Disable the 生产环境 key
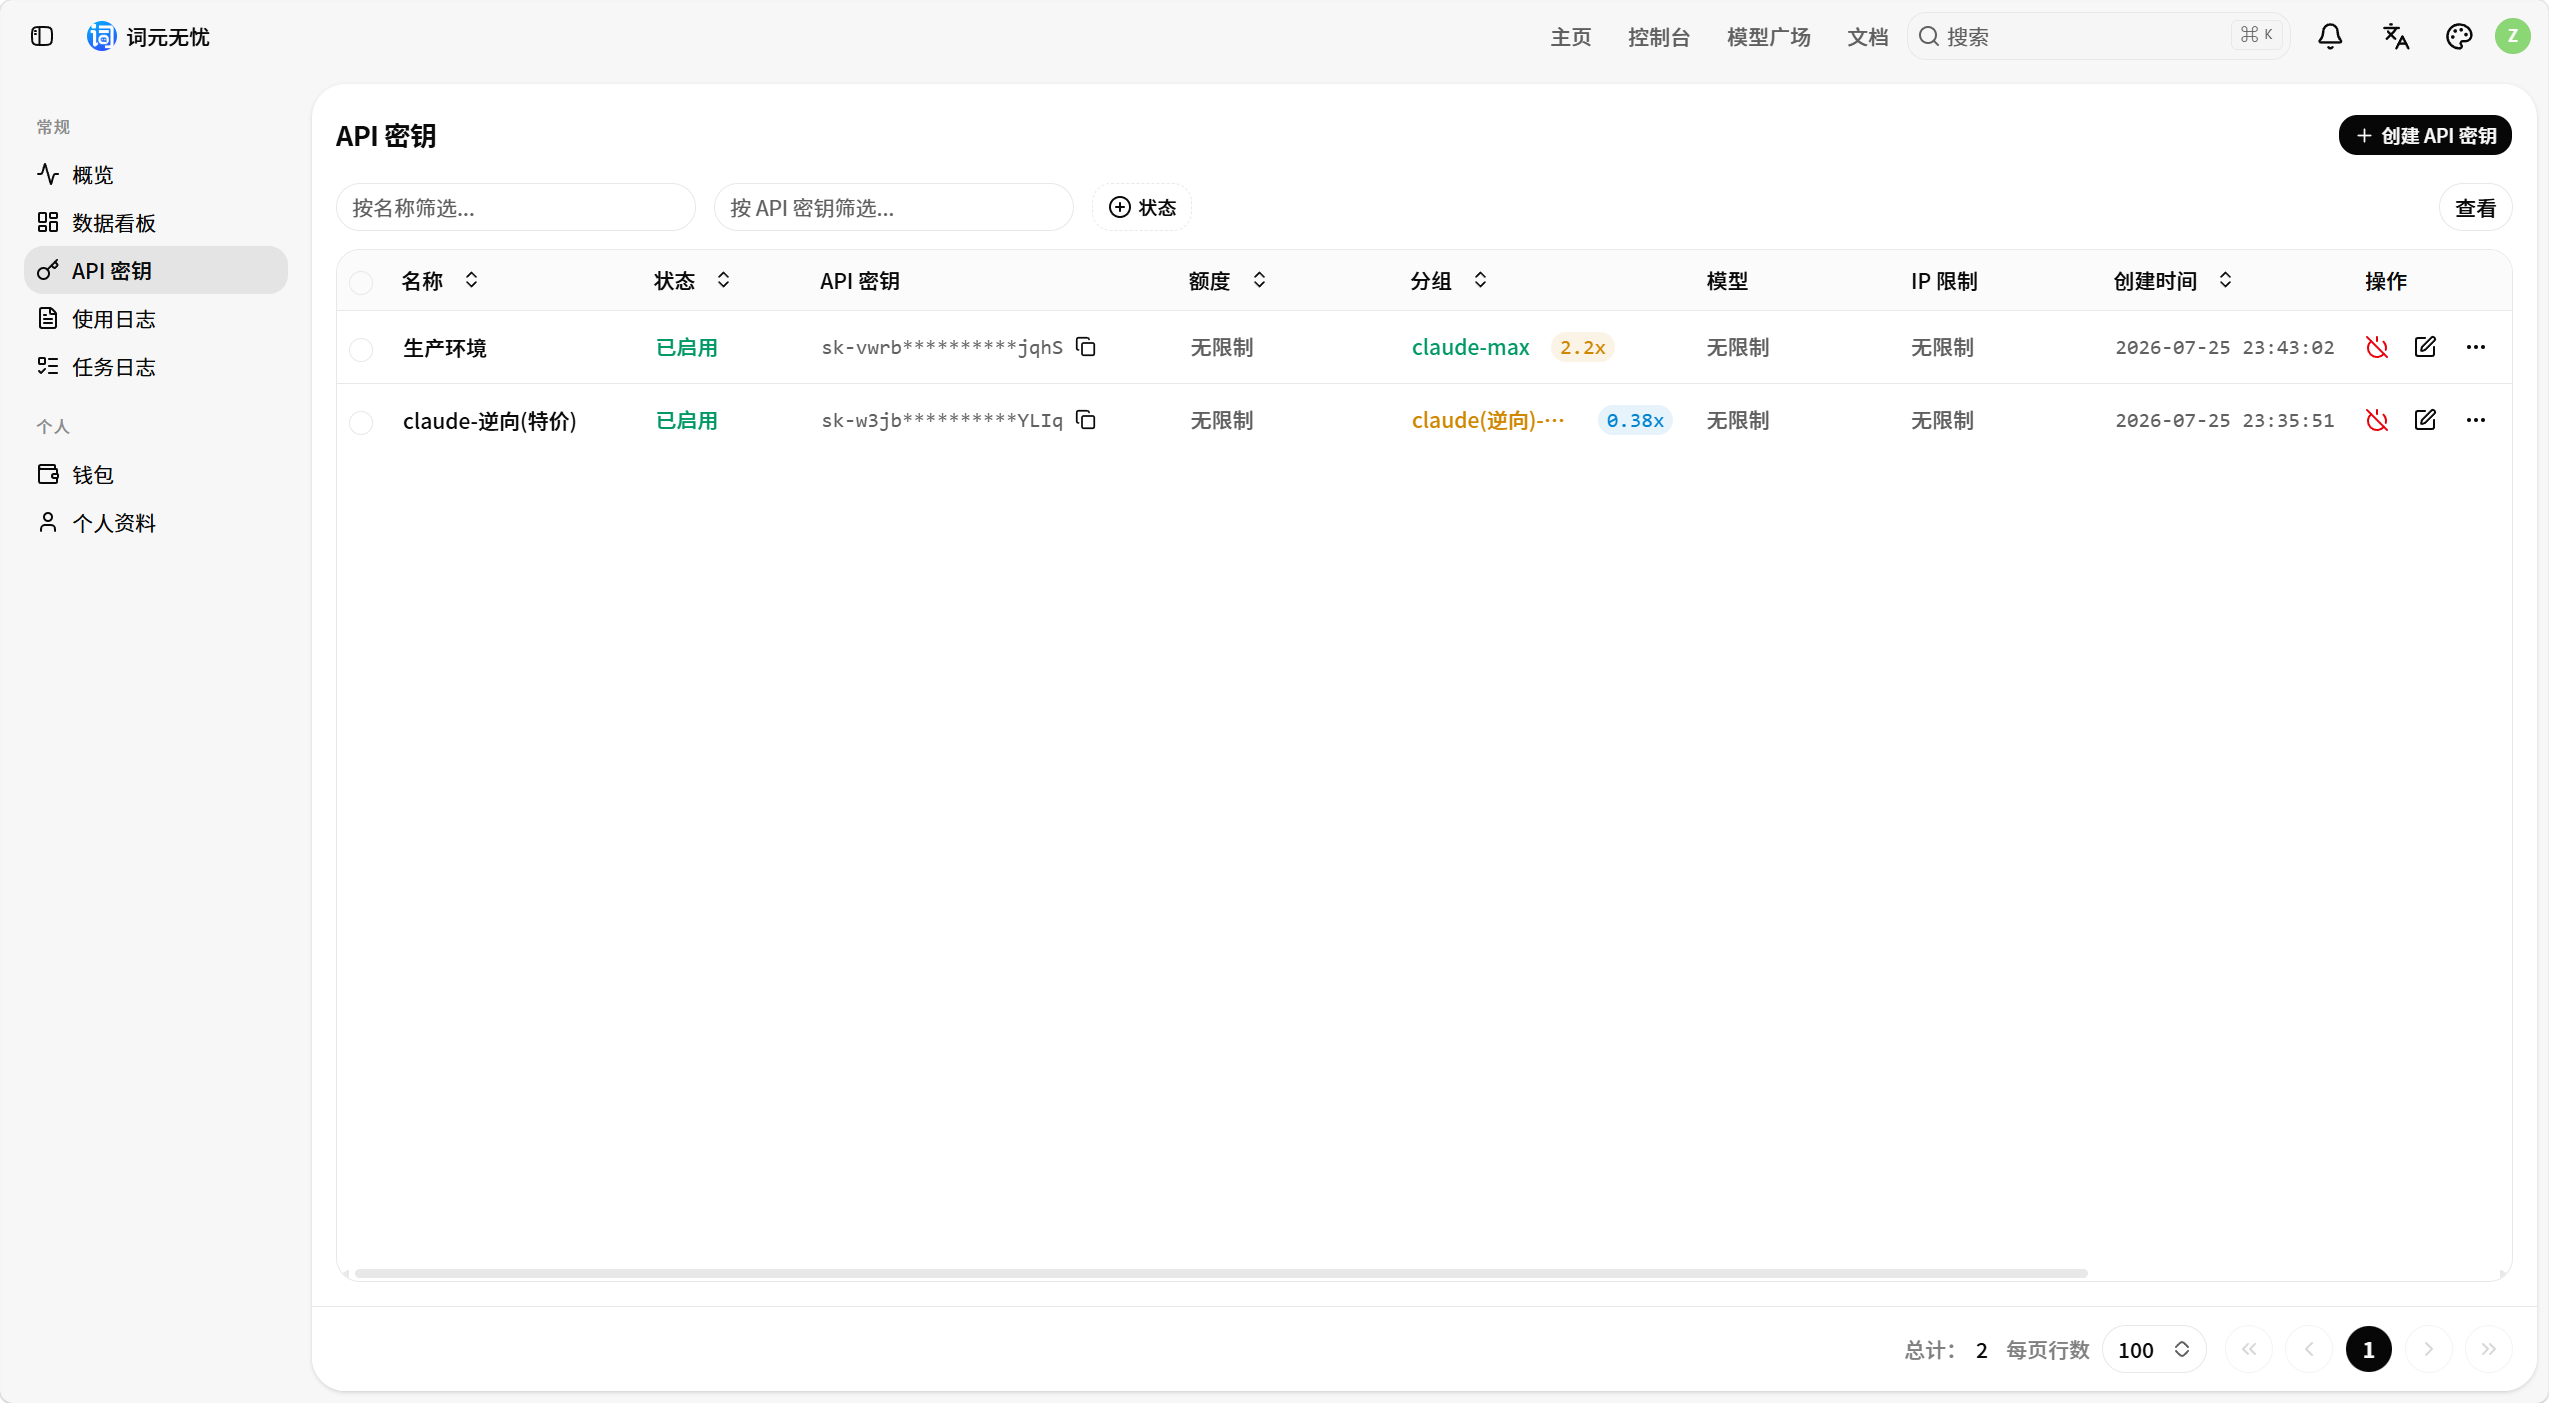This screenshot has width=2549, height=1403. [x=2377, y=347]
